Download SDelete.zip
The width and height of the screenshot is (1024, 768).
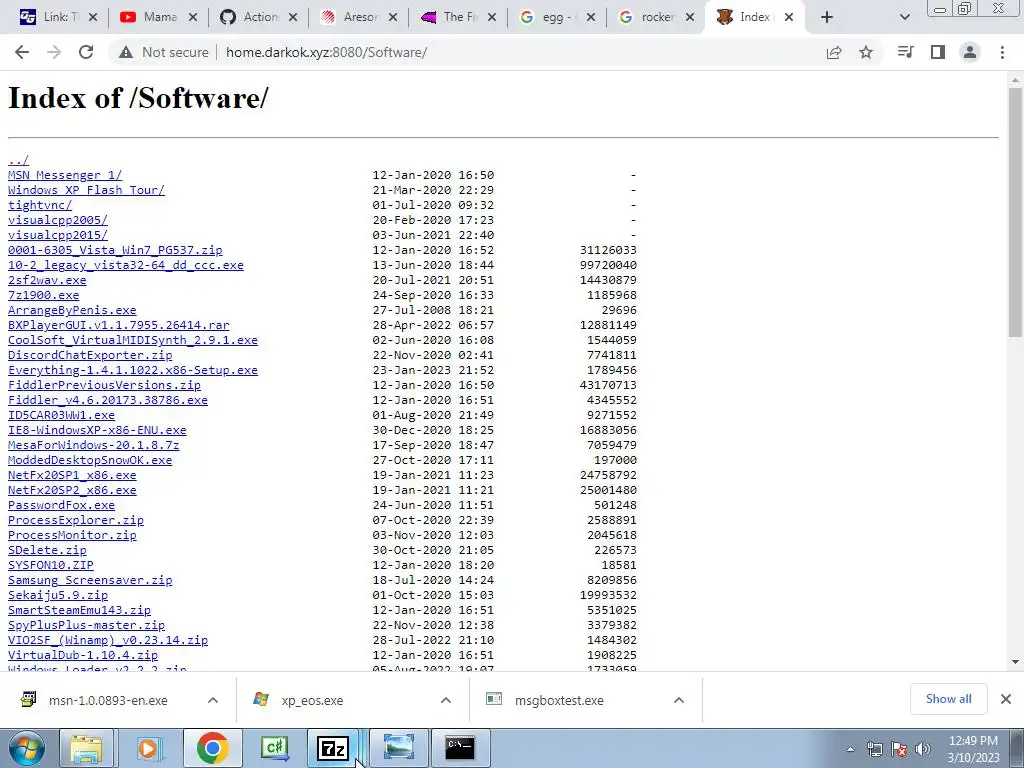click(47, 551)
